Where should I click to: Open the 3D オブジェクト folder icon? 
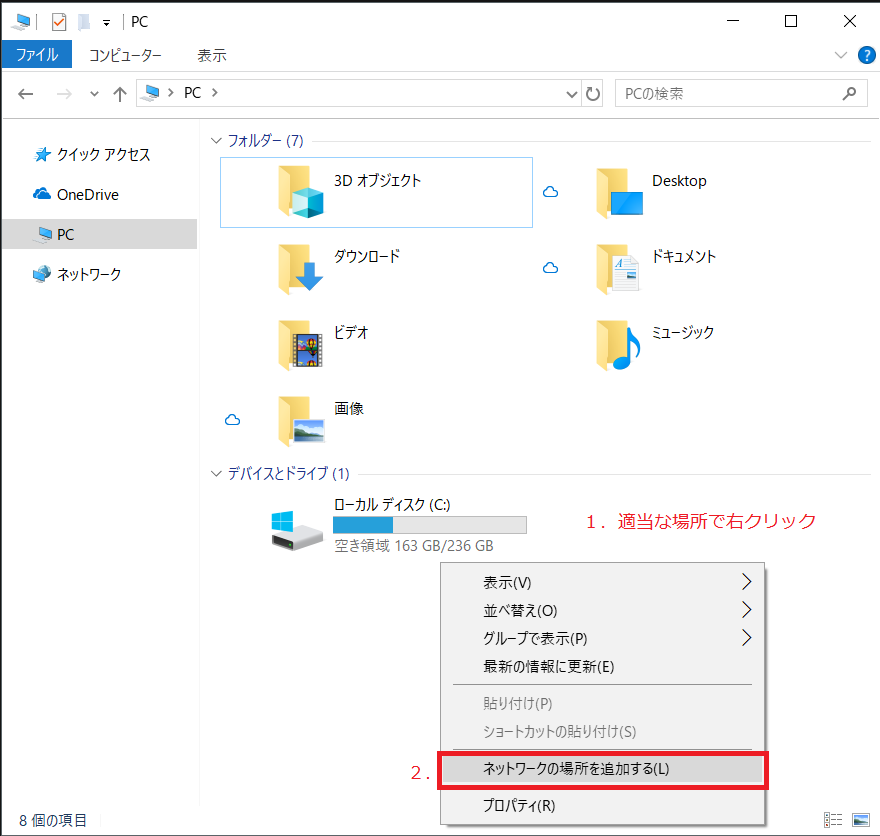click(x=302, y=192)
